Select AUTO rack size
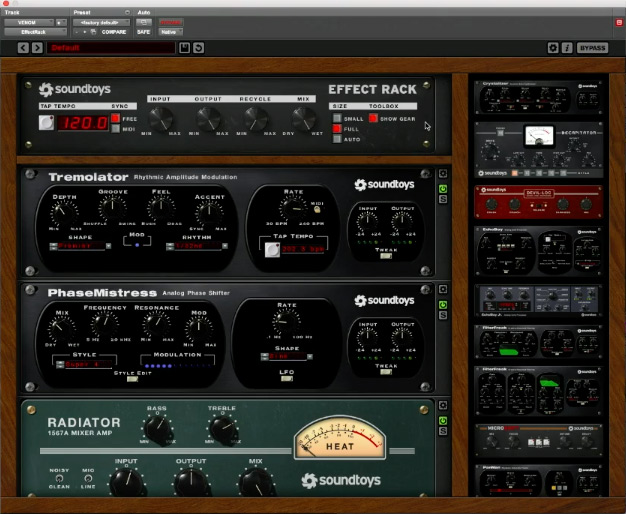626x514 pixels. click(337, 139)
